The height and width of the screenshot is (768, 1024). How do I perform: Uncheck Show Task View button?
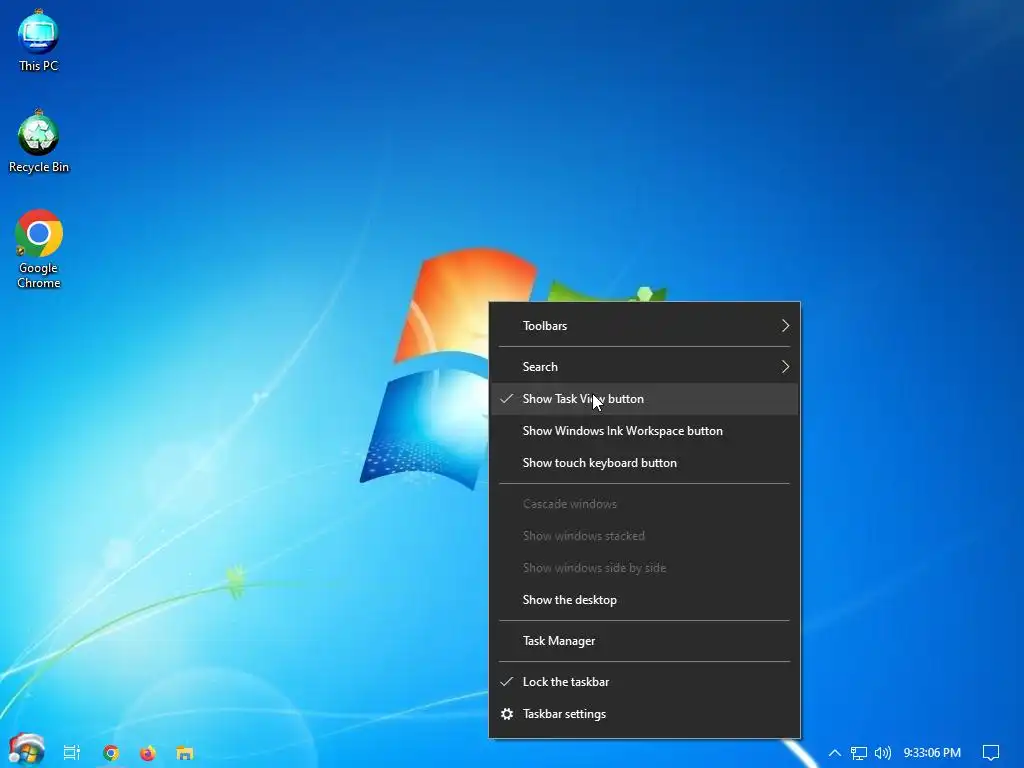pos(645,399)
